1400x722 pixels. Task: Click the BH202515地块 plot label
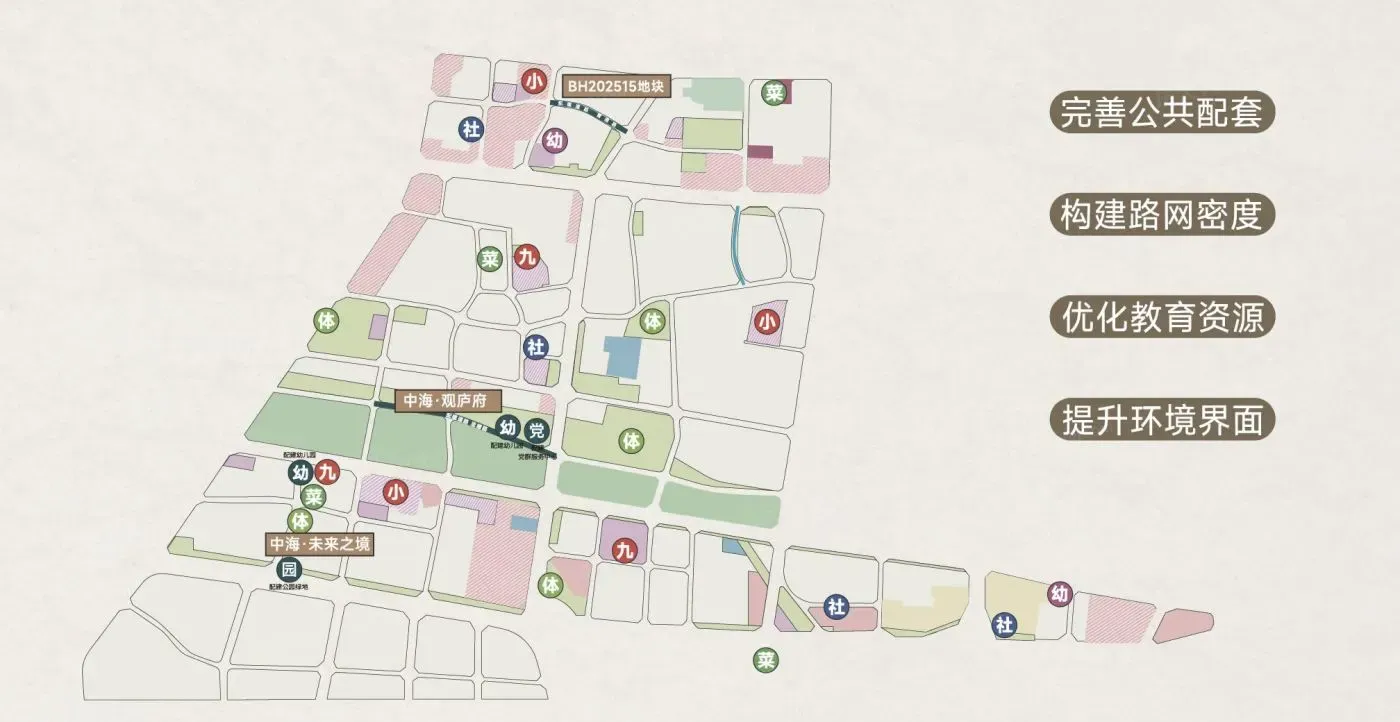point(614,86)
